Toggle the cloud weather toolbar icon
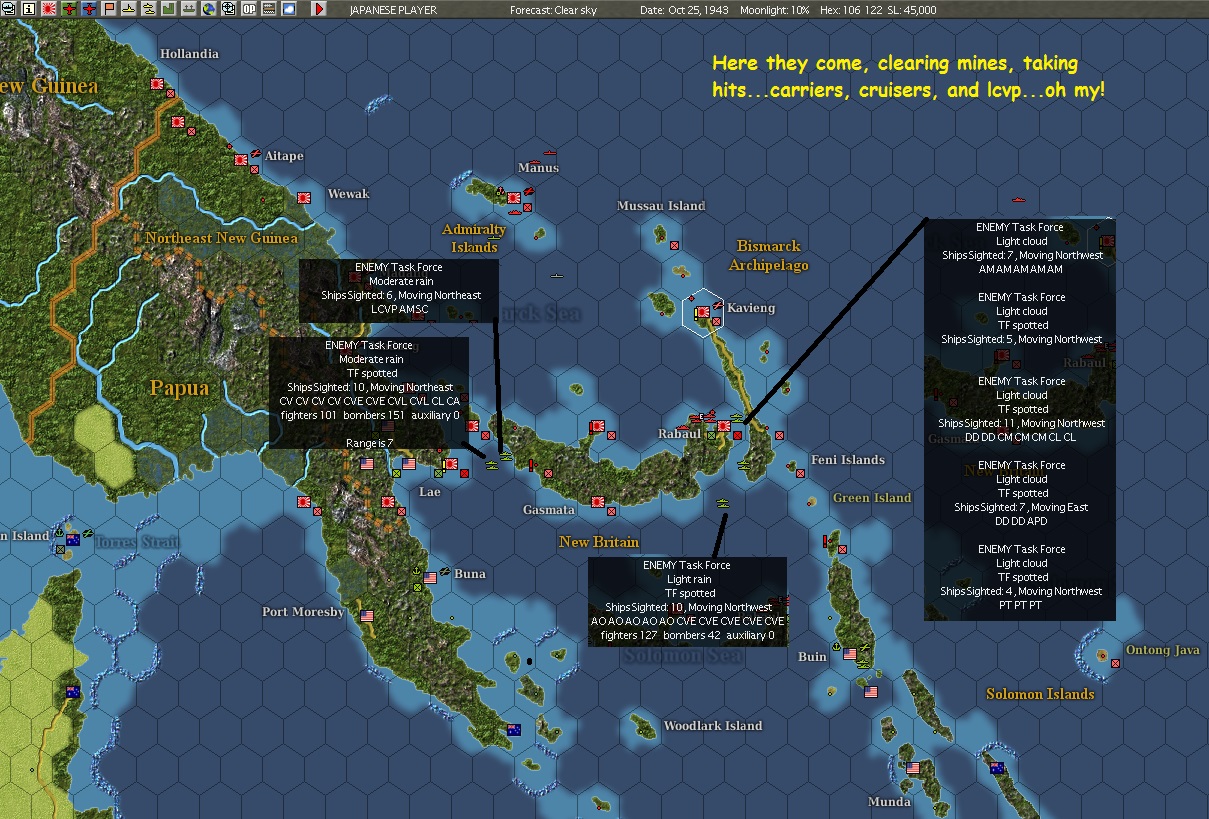Screen dimensions: 1209x819 click(x=289, y=8)
